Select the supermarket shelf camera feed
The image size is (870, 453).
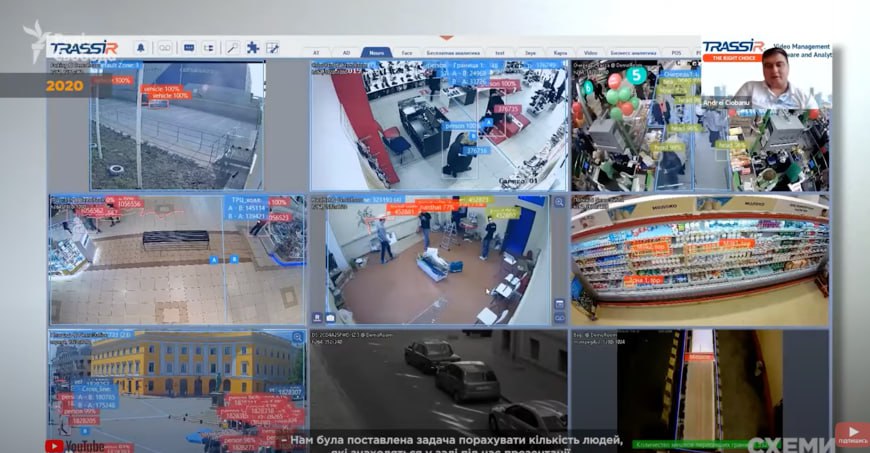[x=699, y=260]
